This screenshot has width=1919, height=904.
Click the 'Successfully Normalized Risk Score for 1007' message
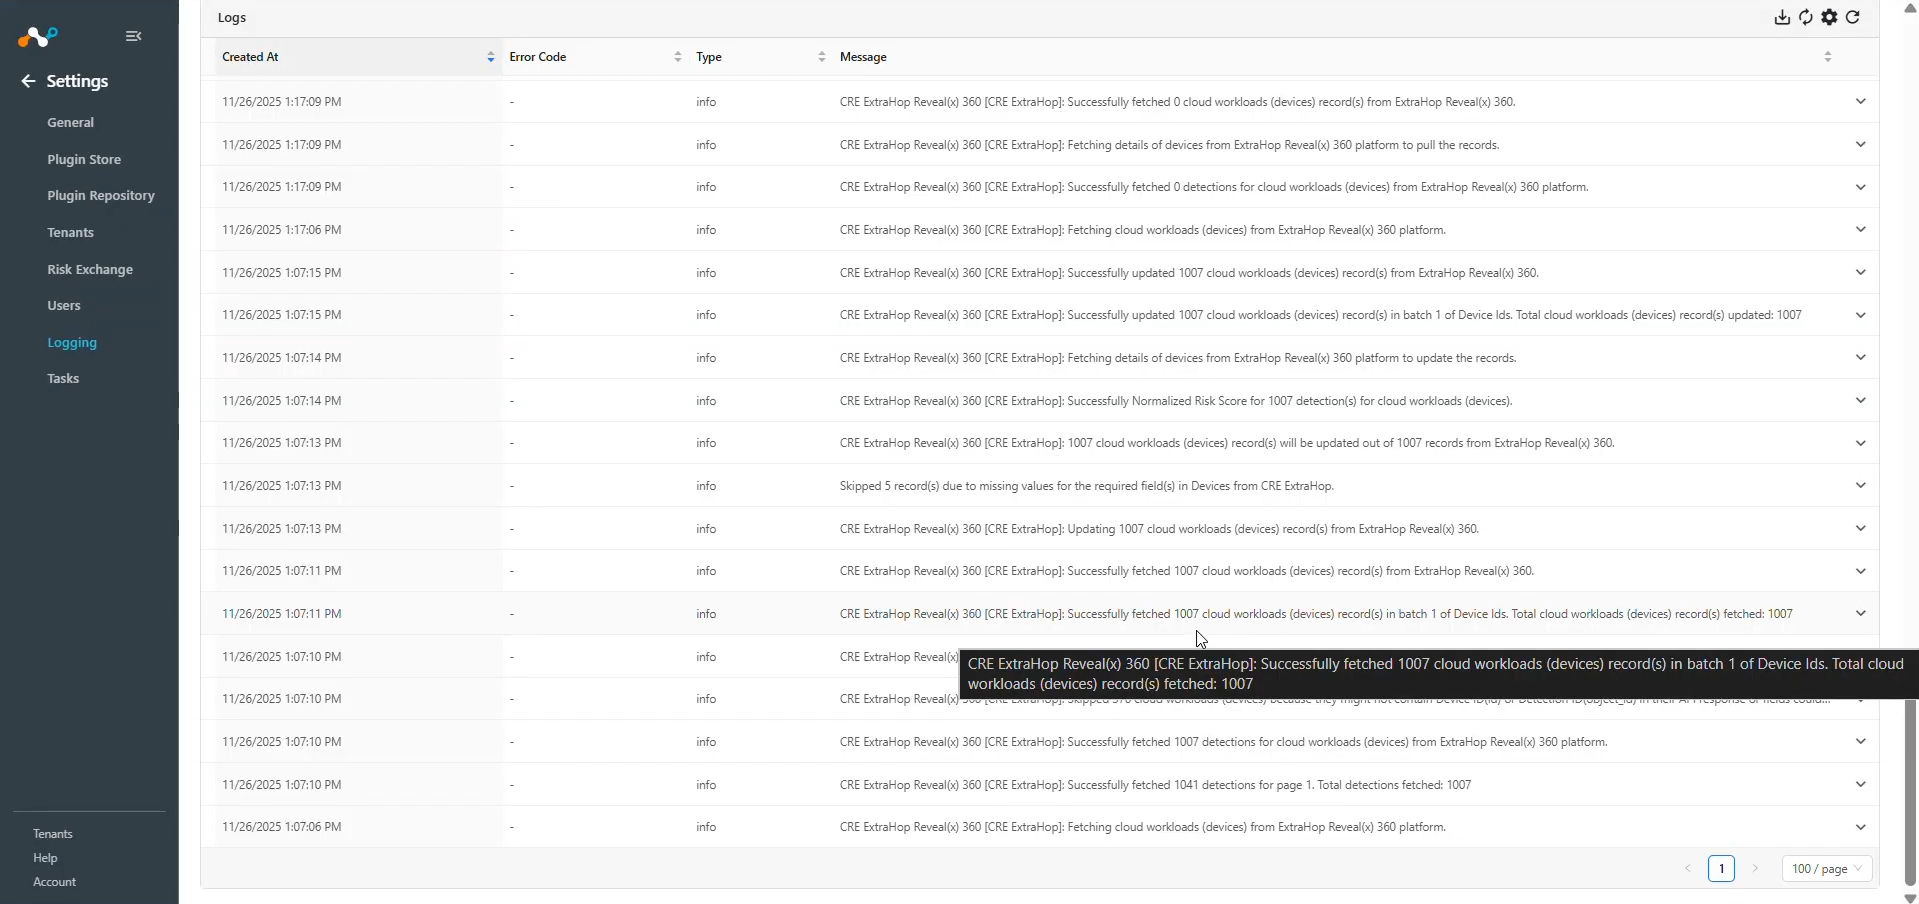coord(1176,401)
